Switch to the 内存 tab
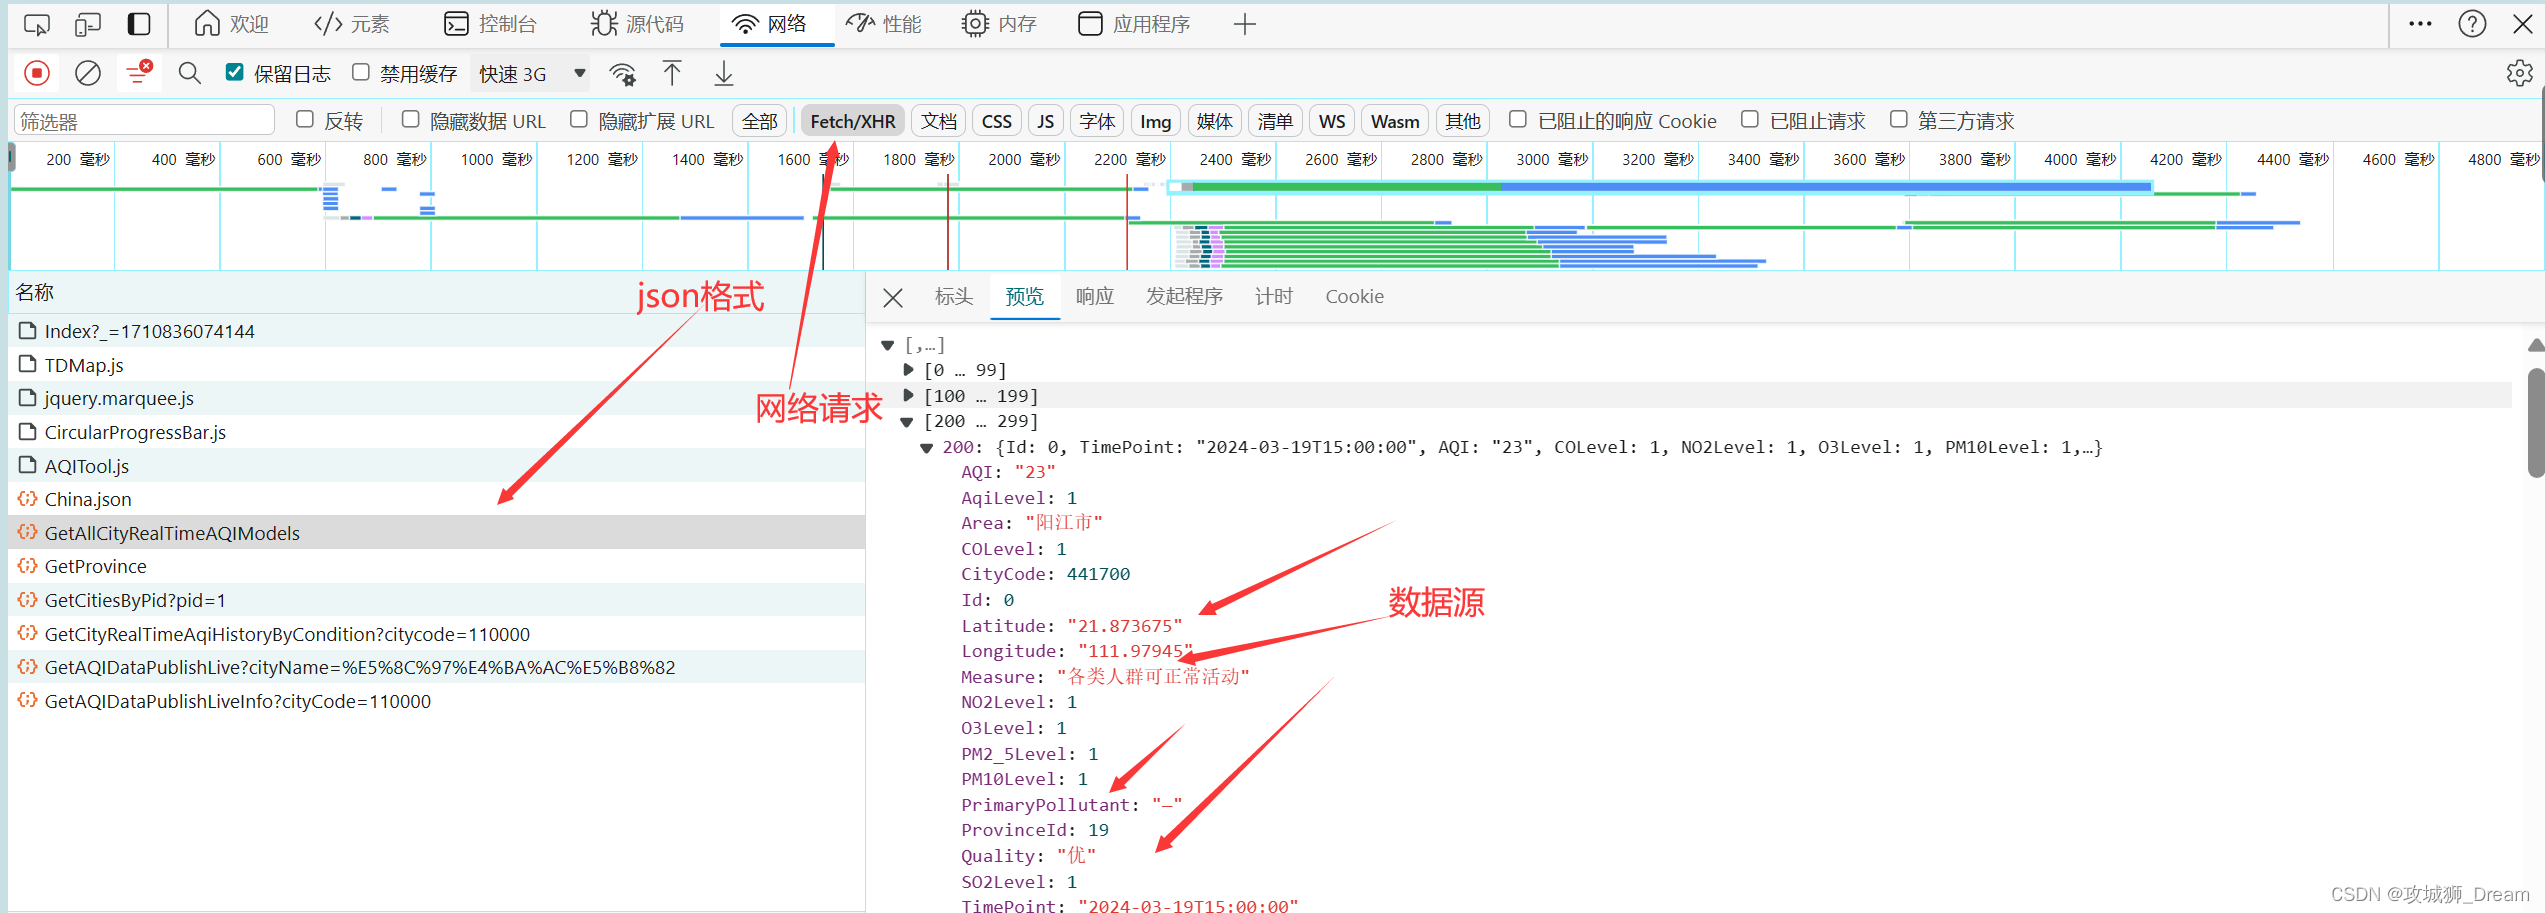2545x913 pixels. (999, 24)
